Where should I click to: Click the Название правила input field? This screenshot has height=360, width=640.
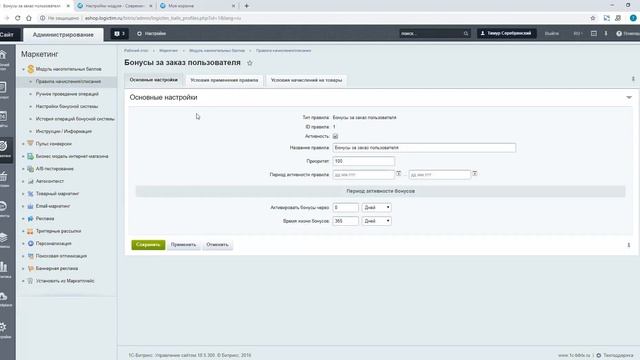click(424, 148)
